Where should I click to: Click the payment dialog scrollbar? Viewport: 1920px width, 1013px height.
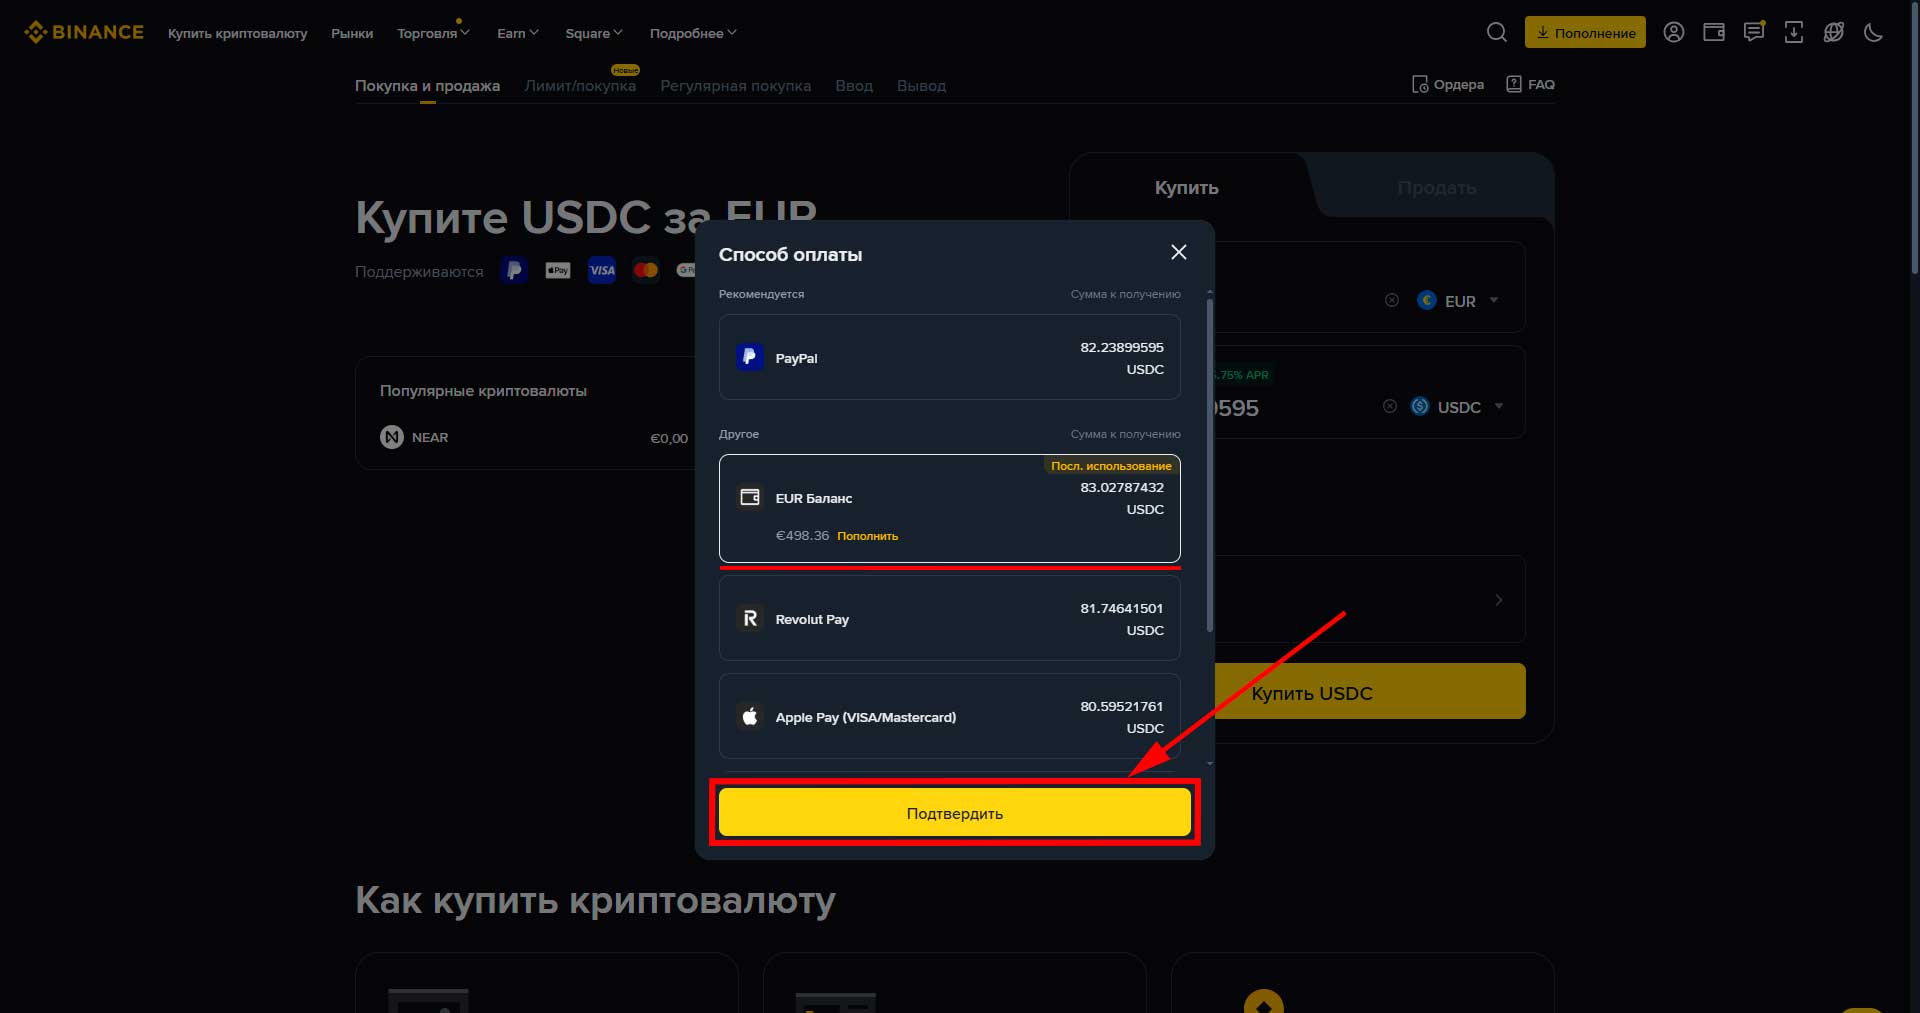tap(1210, 465)
